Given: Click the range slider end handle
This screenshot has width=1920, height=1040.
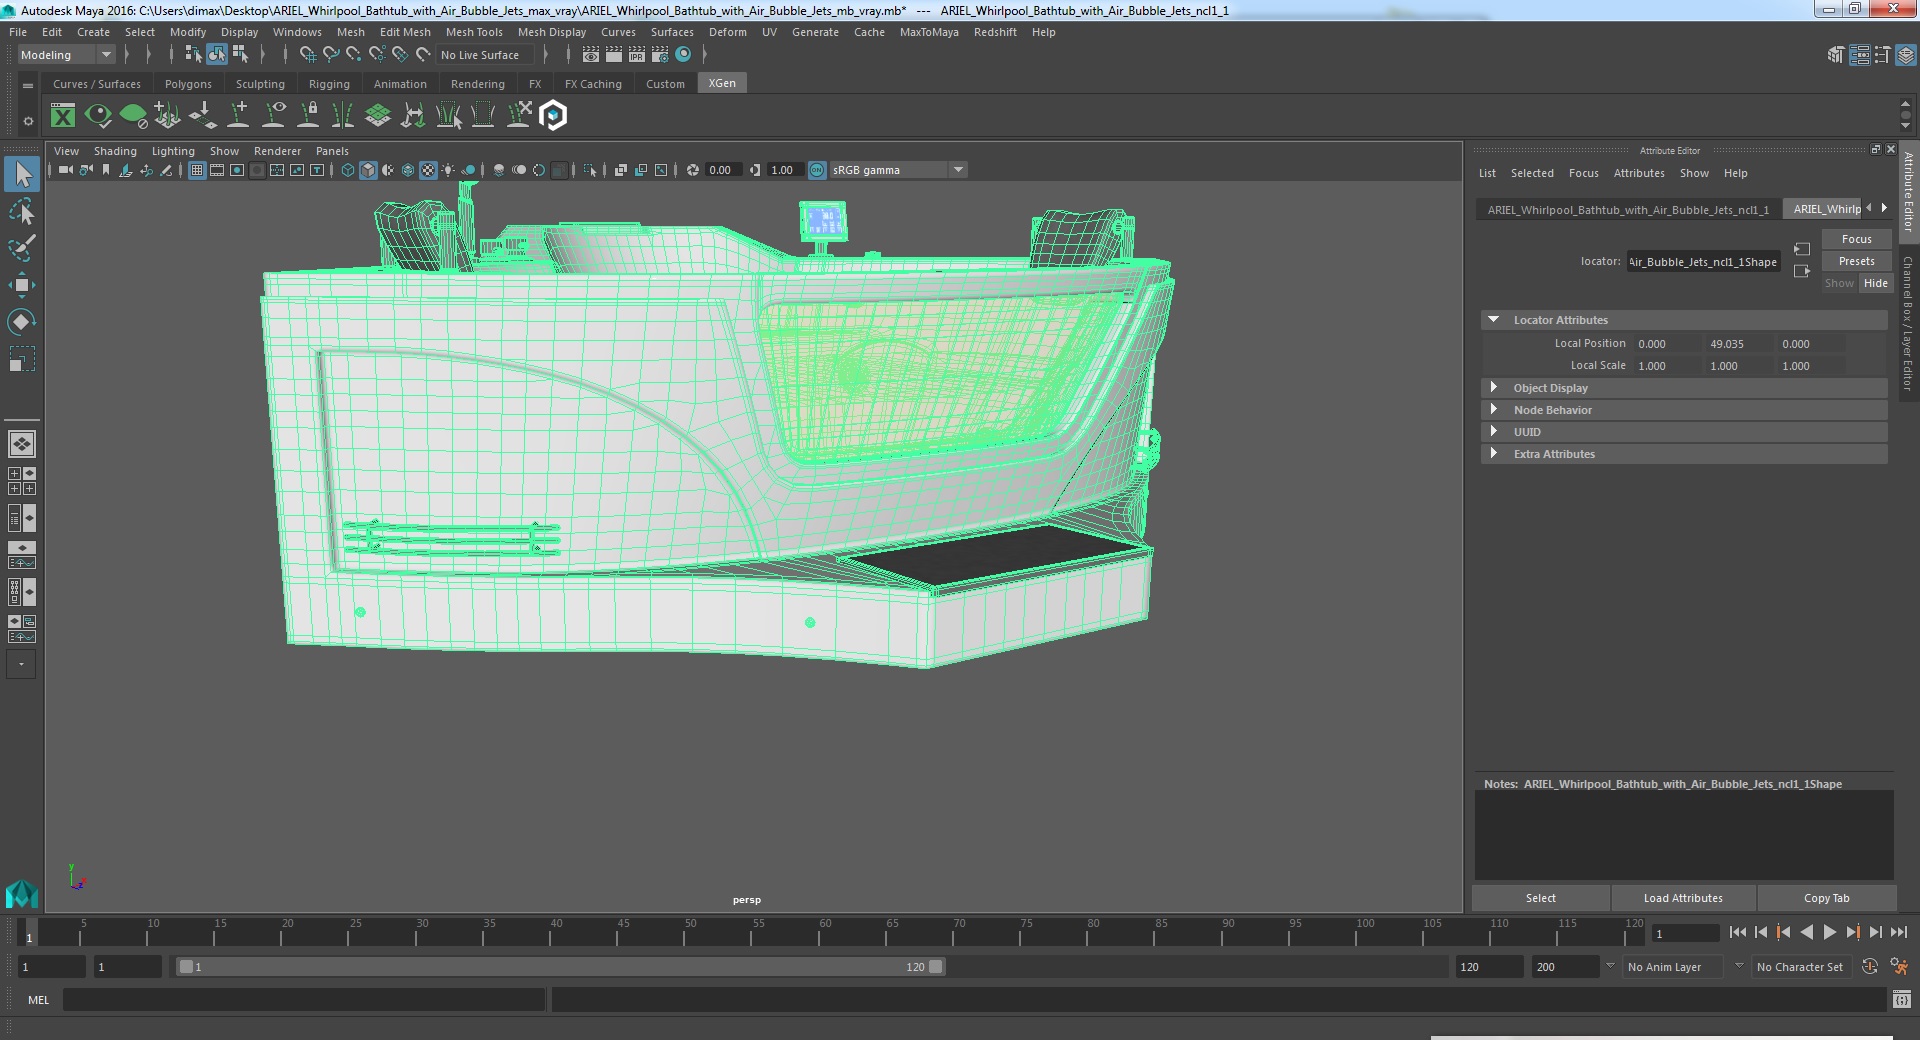Looking at the screenshot, I should point(935,967).
